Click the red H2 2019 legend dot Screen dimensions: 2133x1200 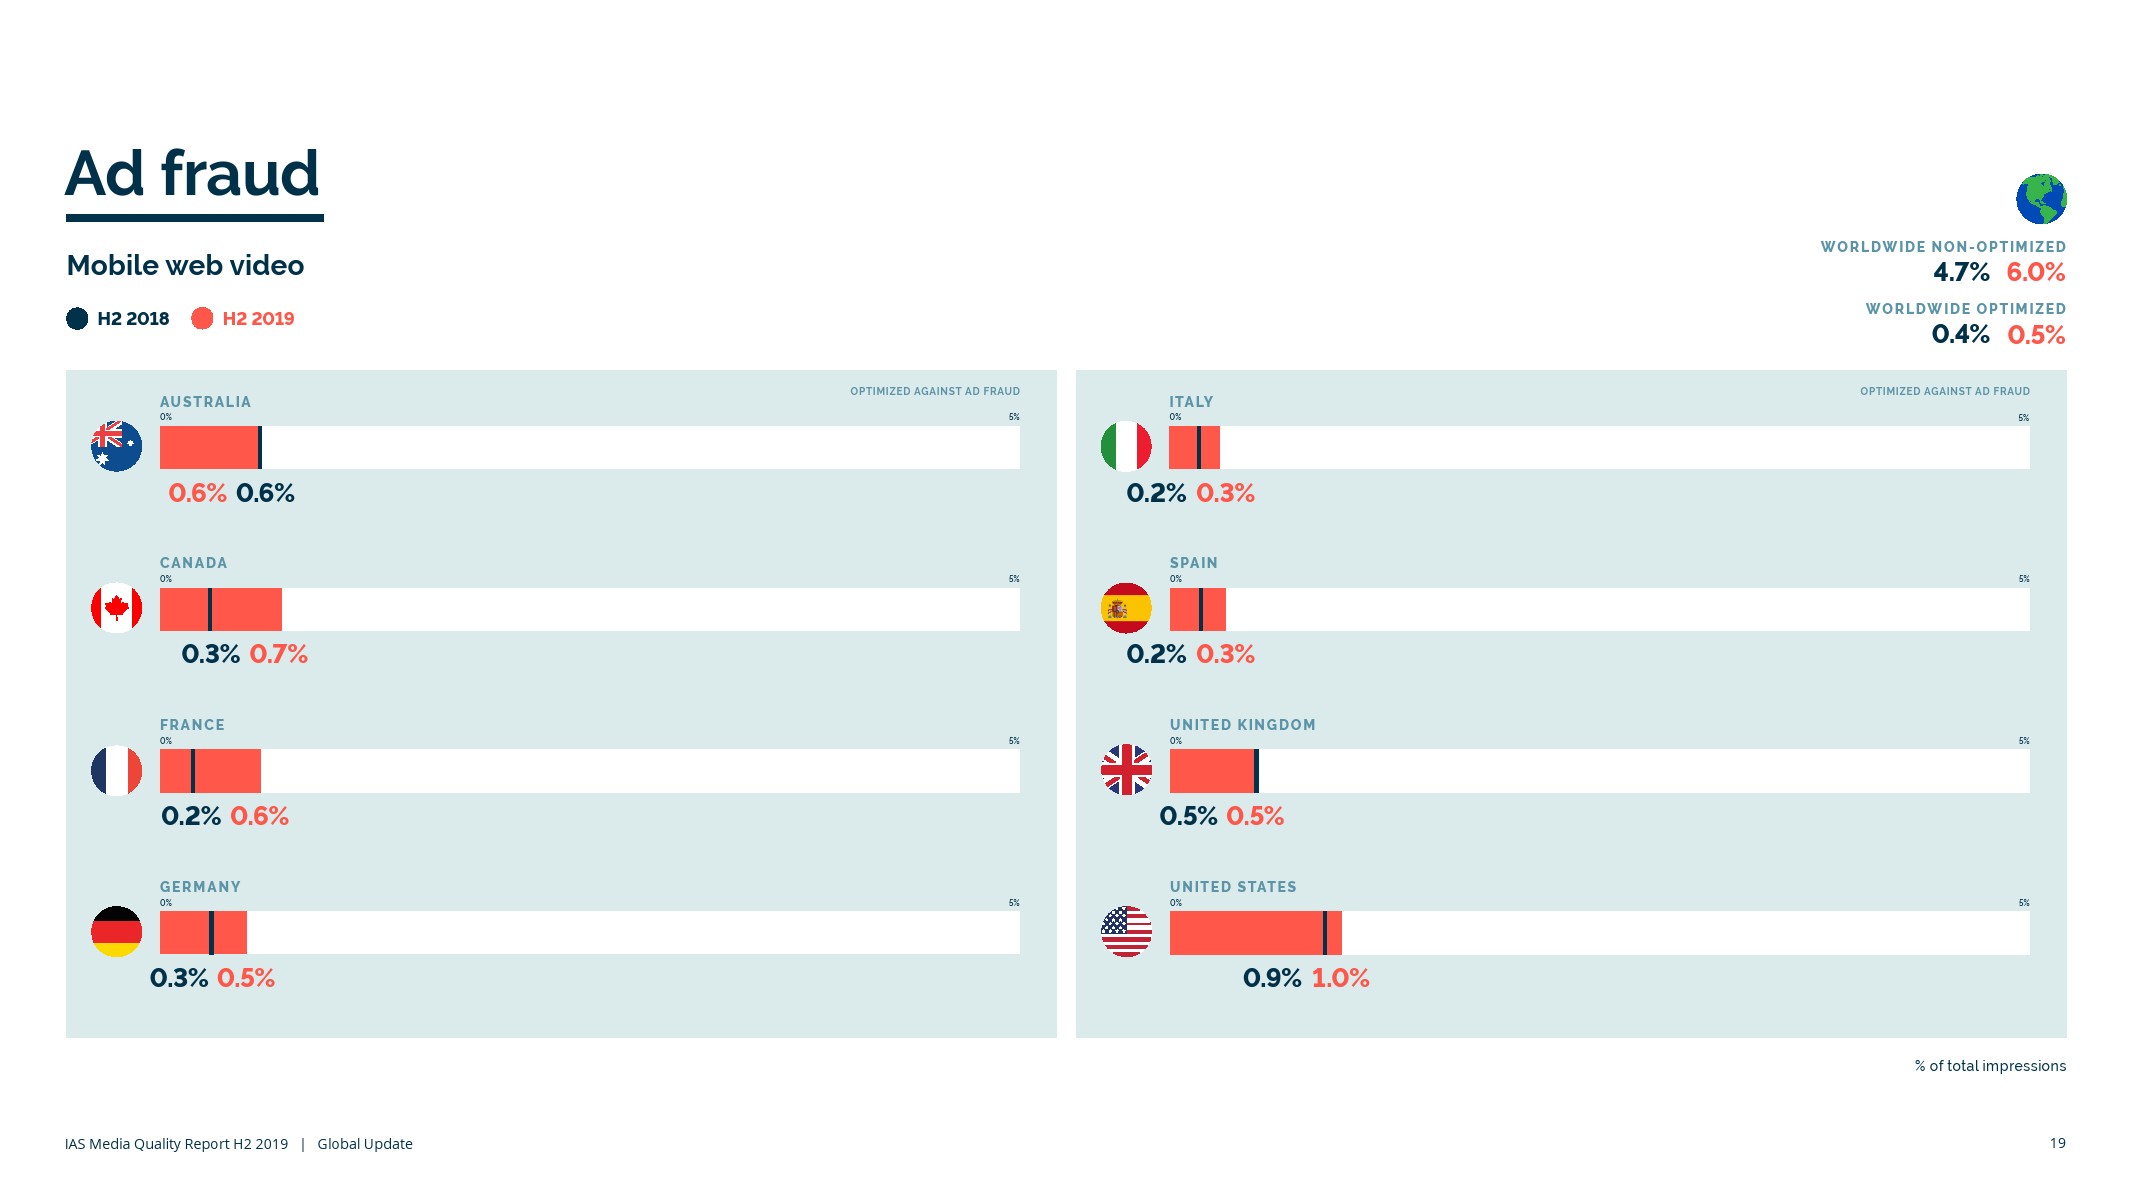202,319
